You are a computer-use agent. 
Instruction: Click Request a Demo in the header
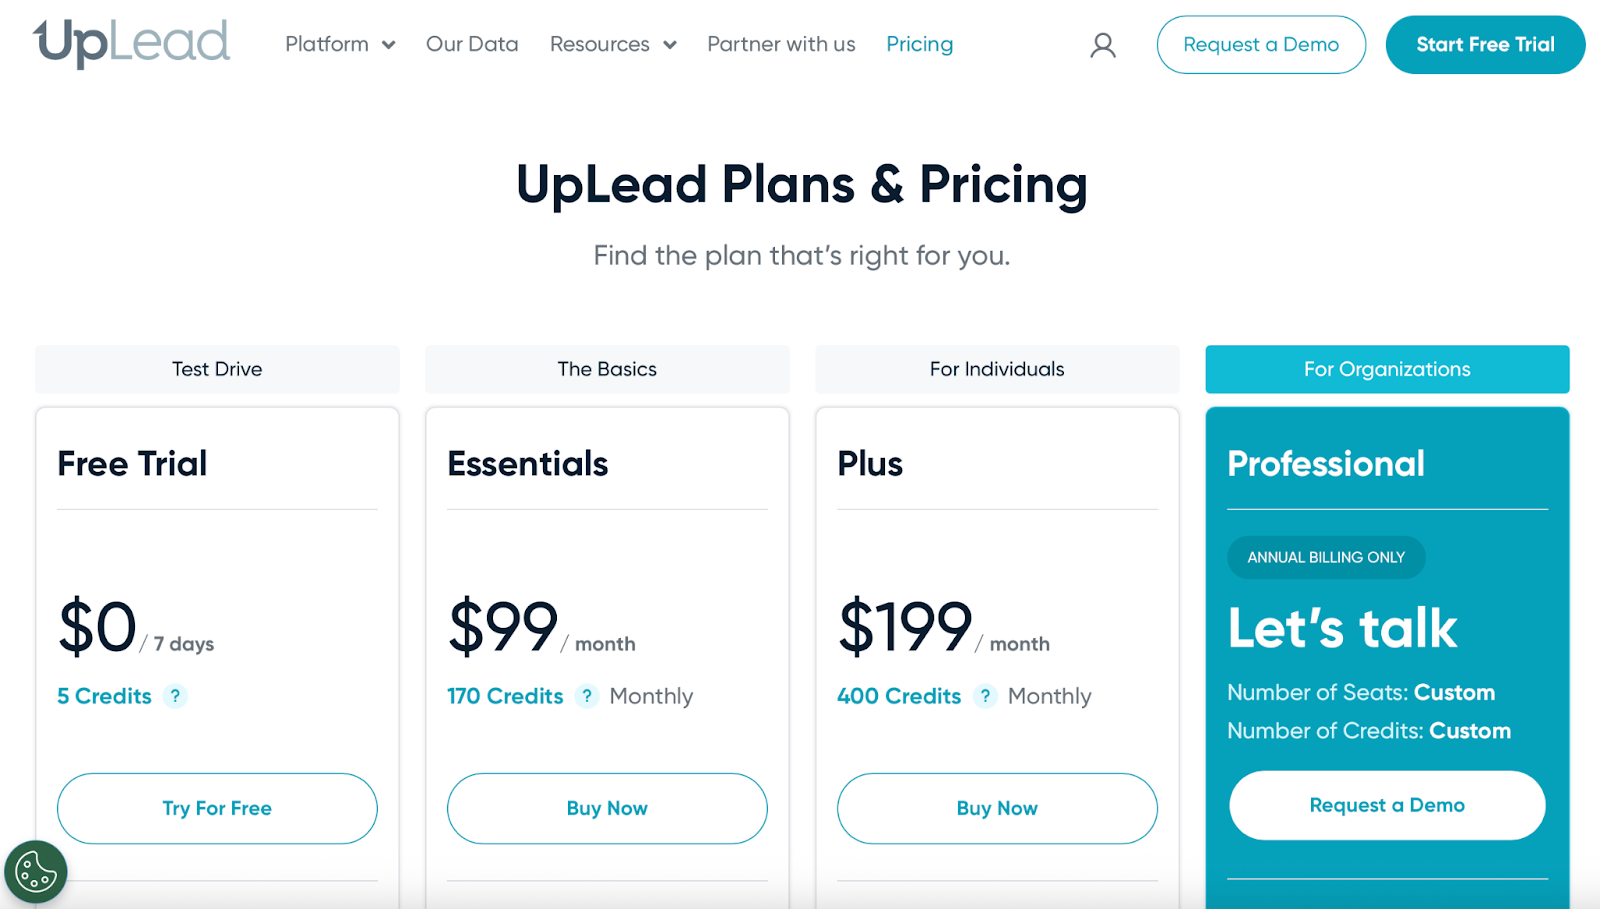tap(1261, 44)
